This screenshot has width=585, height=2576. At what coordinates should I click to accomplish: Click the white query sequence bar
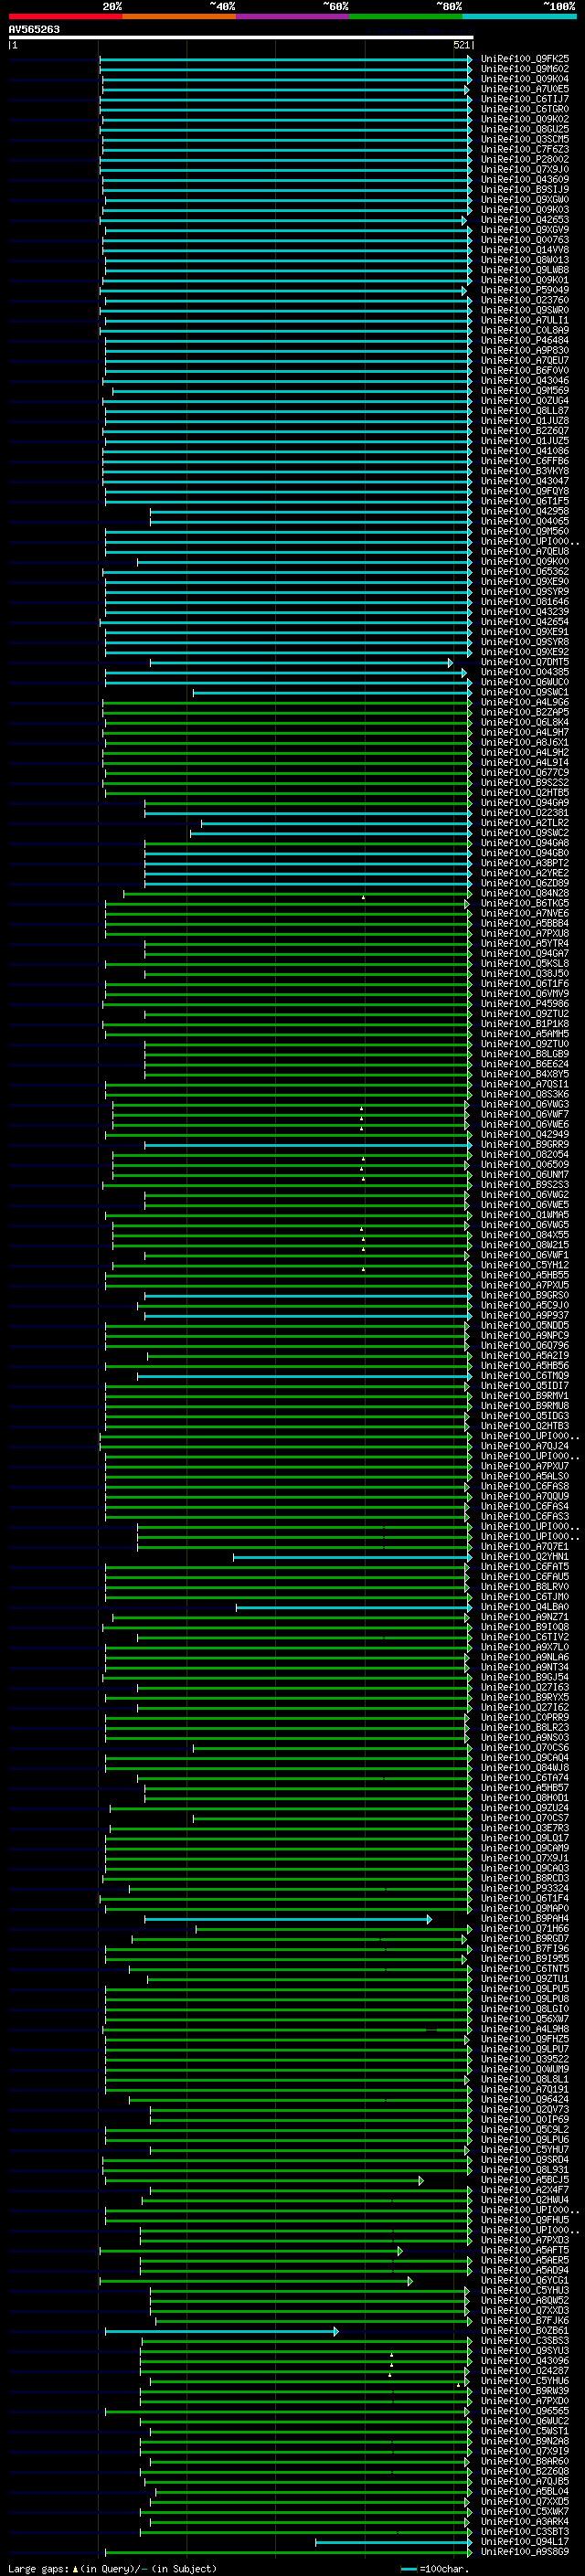pos(240,38)
